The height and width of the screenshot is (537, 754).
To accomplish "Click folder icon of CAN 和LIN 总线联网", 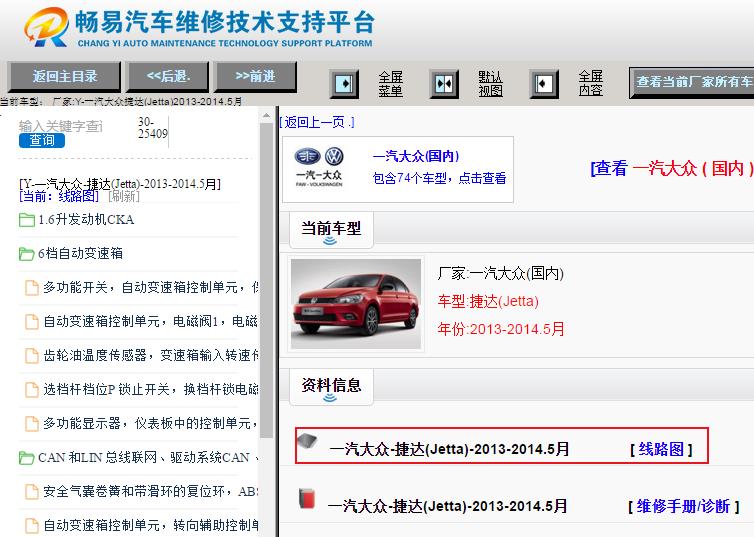I will click(26, 458).
